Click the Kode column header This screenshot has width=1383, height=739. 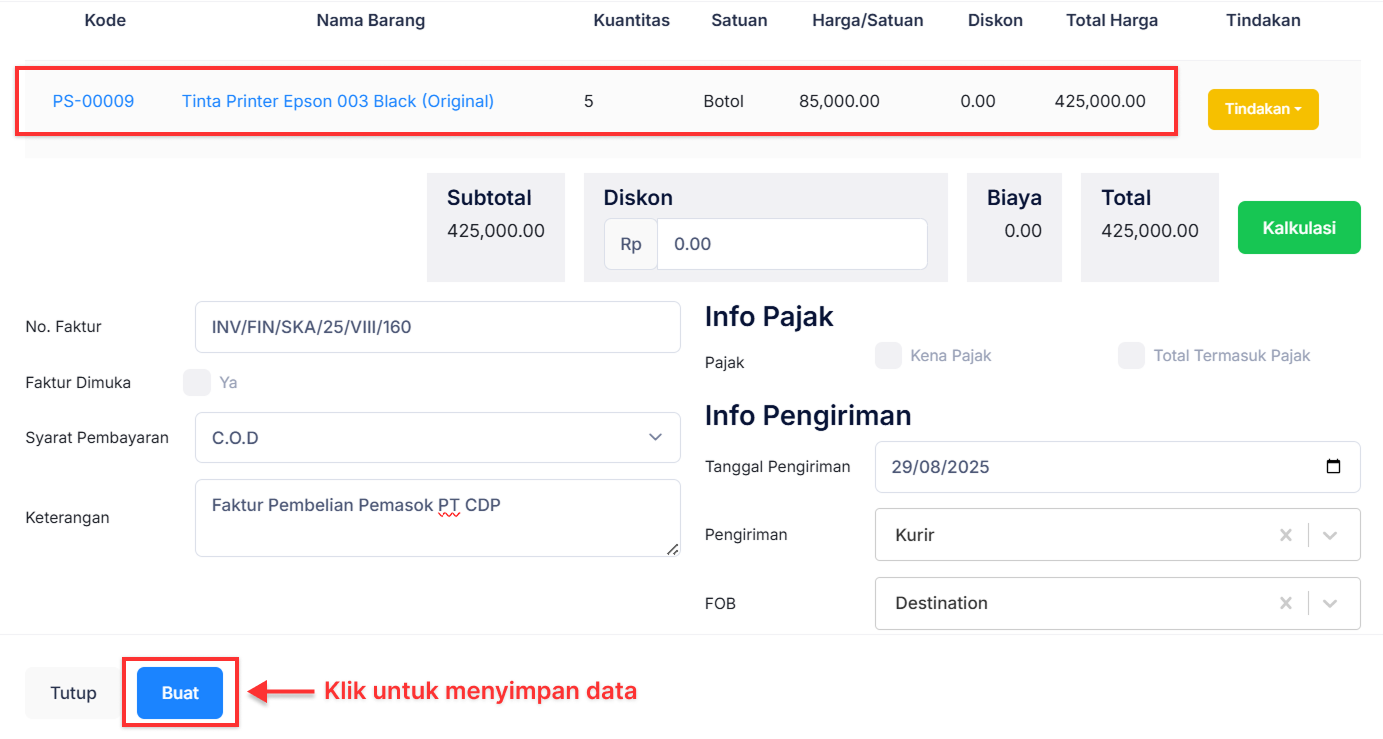[x=104, y=19]
